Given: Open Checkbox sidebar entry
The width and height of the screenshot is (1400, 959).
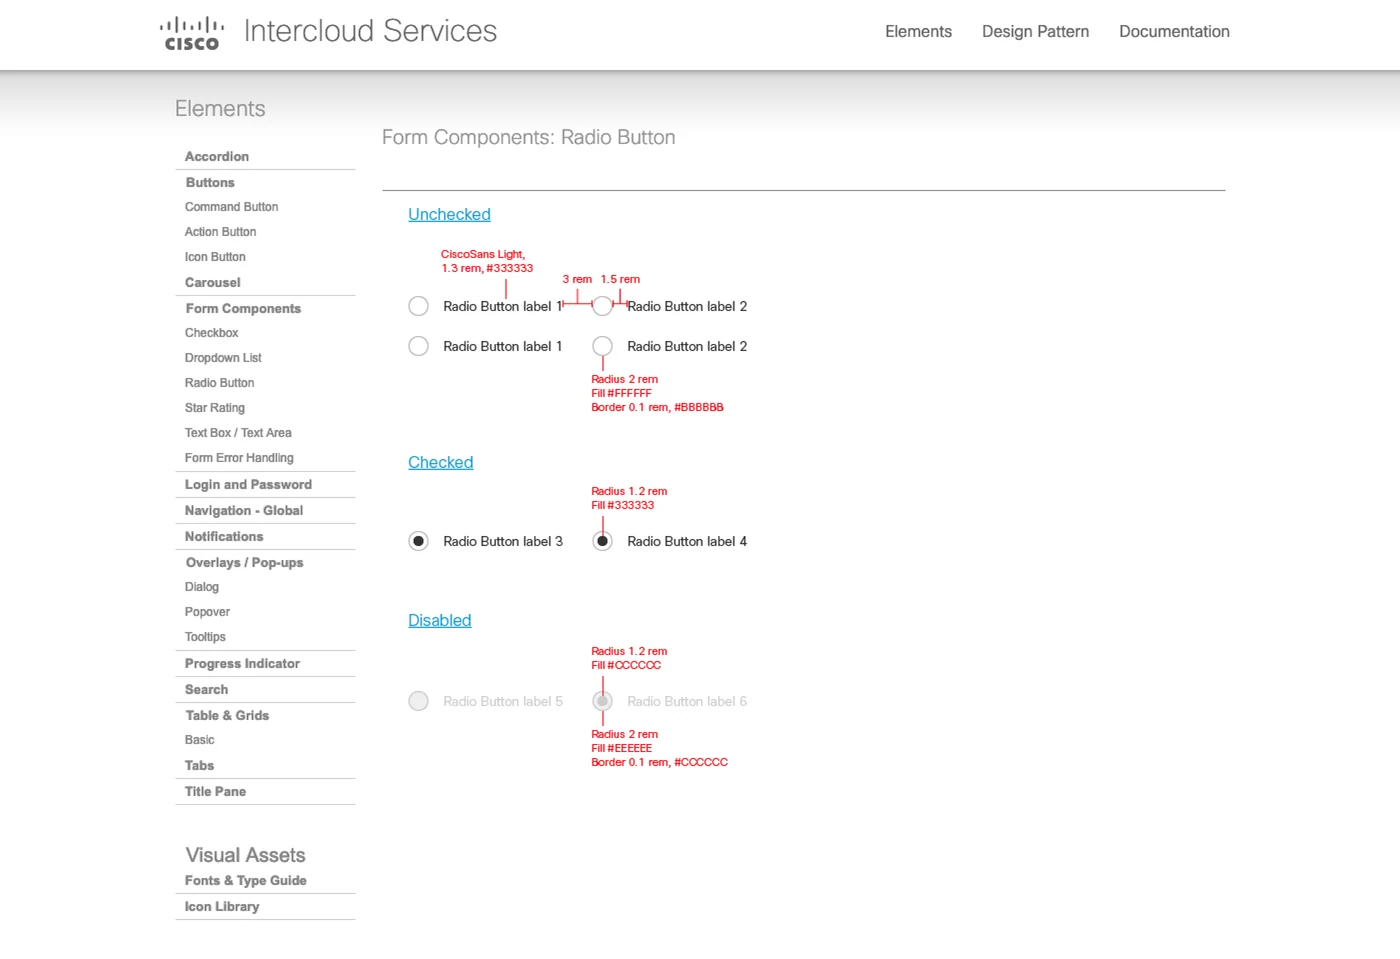Looking at the screenshot, I should point(211,333).
